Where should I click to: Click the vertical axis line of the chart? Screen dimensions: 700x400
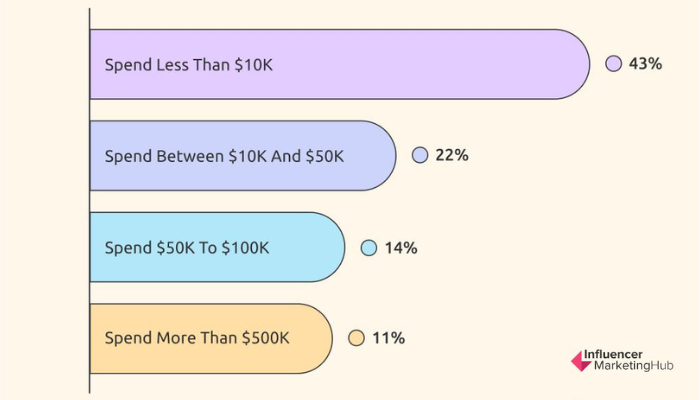tap(89, 200)
